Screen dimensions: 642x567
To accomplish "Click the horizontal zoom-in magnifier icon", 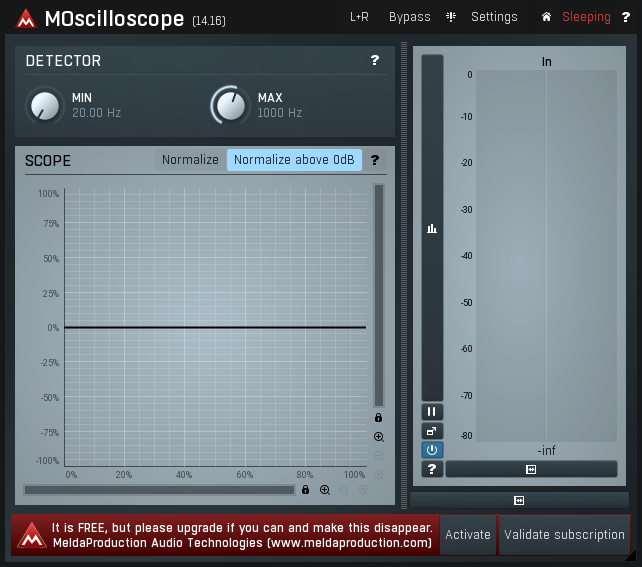I will 325,490.
